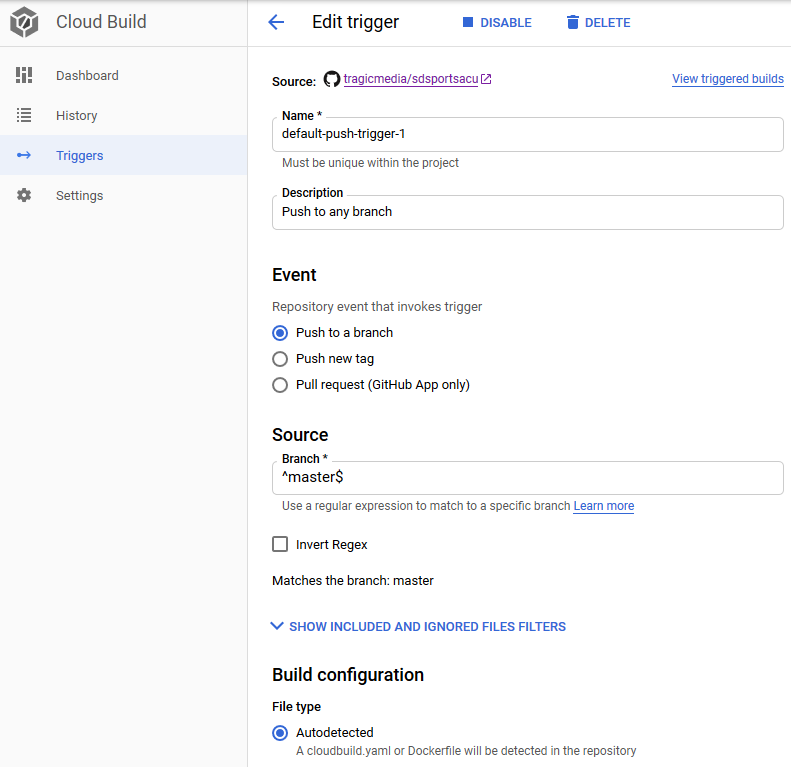The height and width of the screenshot is (767, 791).
Task: Click the 'File type' label
Action: (297, 707)
